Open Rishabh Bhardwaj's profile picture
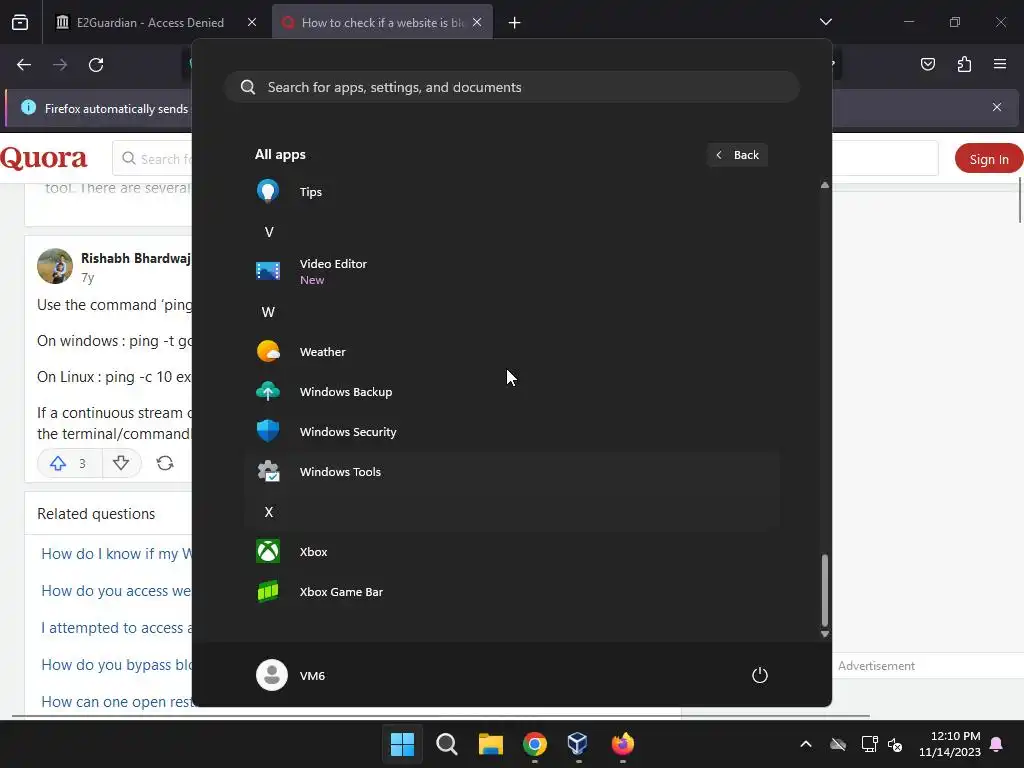This screenshot has width=1024, height=768. pos(55,266)
